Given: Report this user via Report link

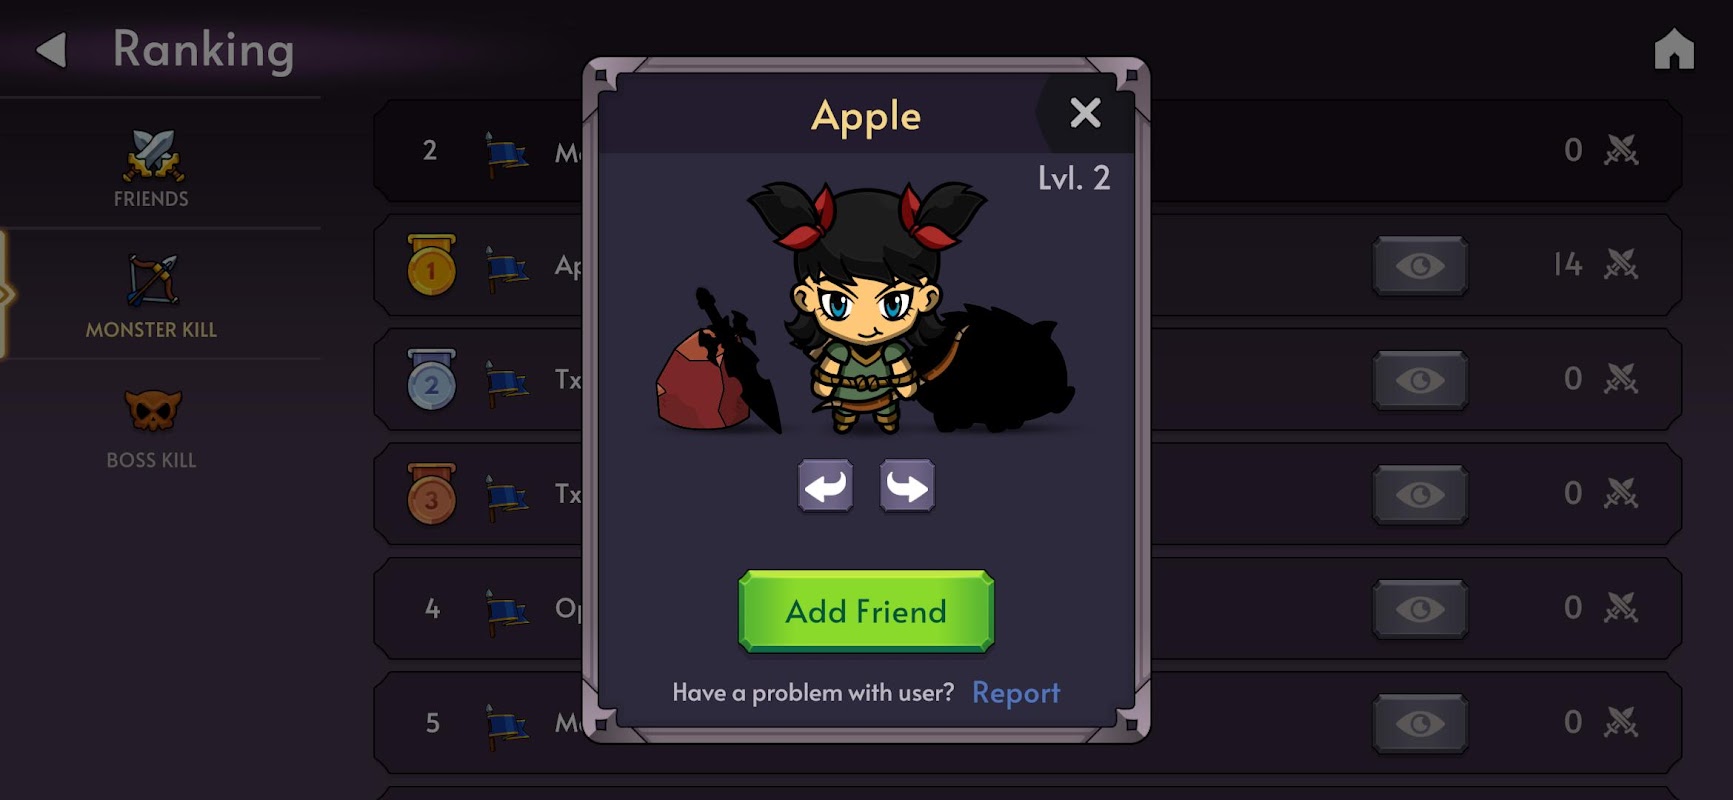Looking at the screenshot, I should (x=1015, y=693).
